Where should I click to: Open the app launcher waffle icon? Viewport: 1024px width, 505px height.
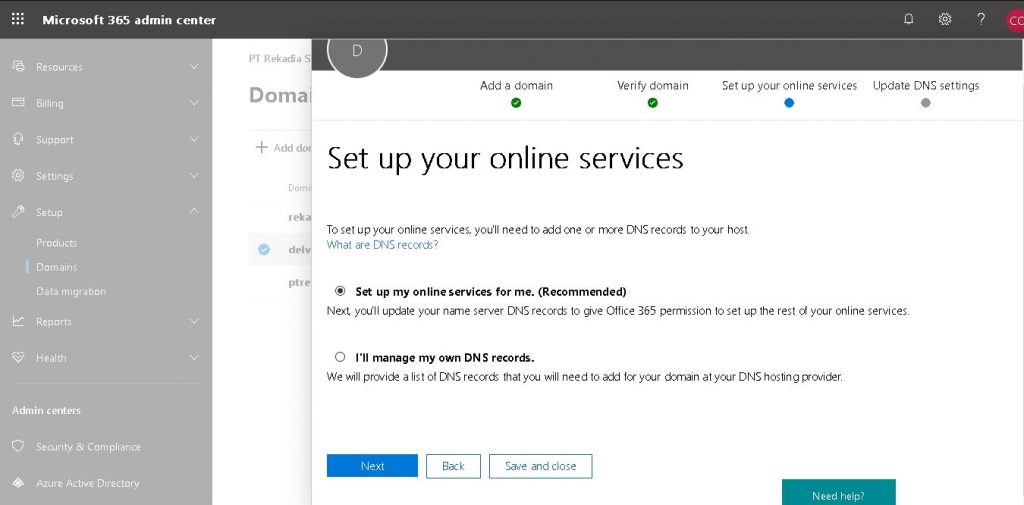pyautogui.click(x=18, y=19)
